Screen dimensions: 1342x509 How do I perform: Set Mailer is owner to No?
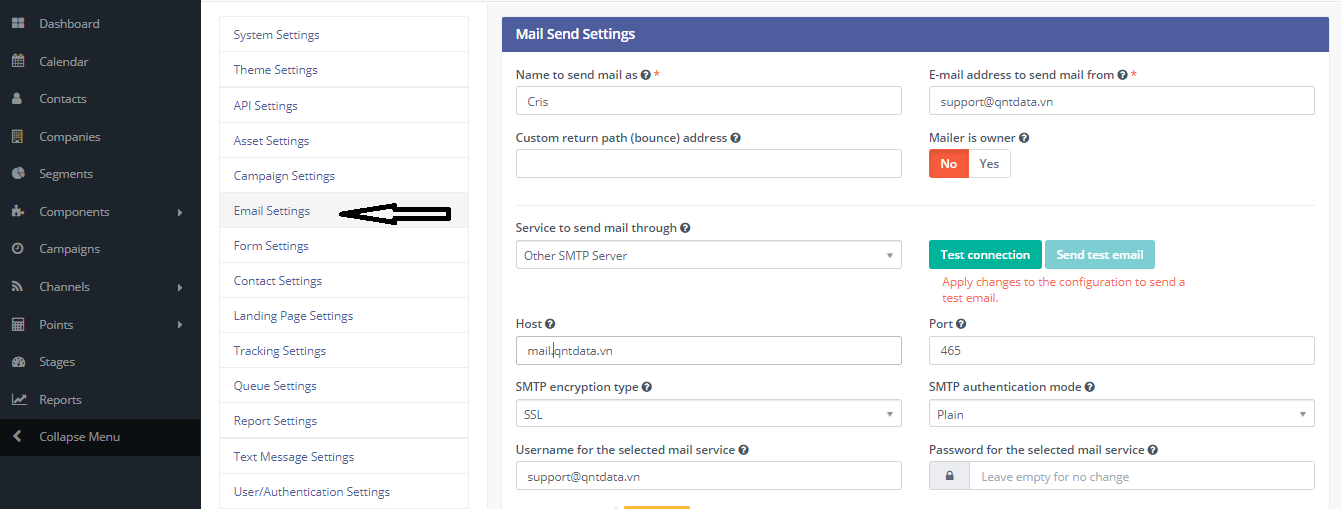point(948,164)
